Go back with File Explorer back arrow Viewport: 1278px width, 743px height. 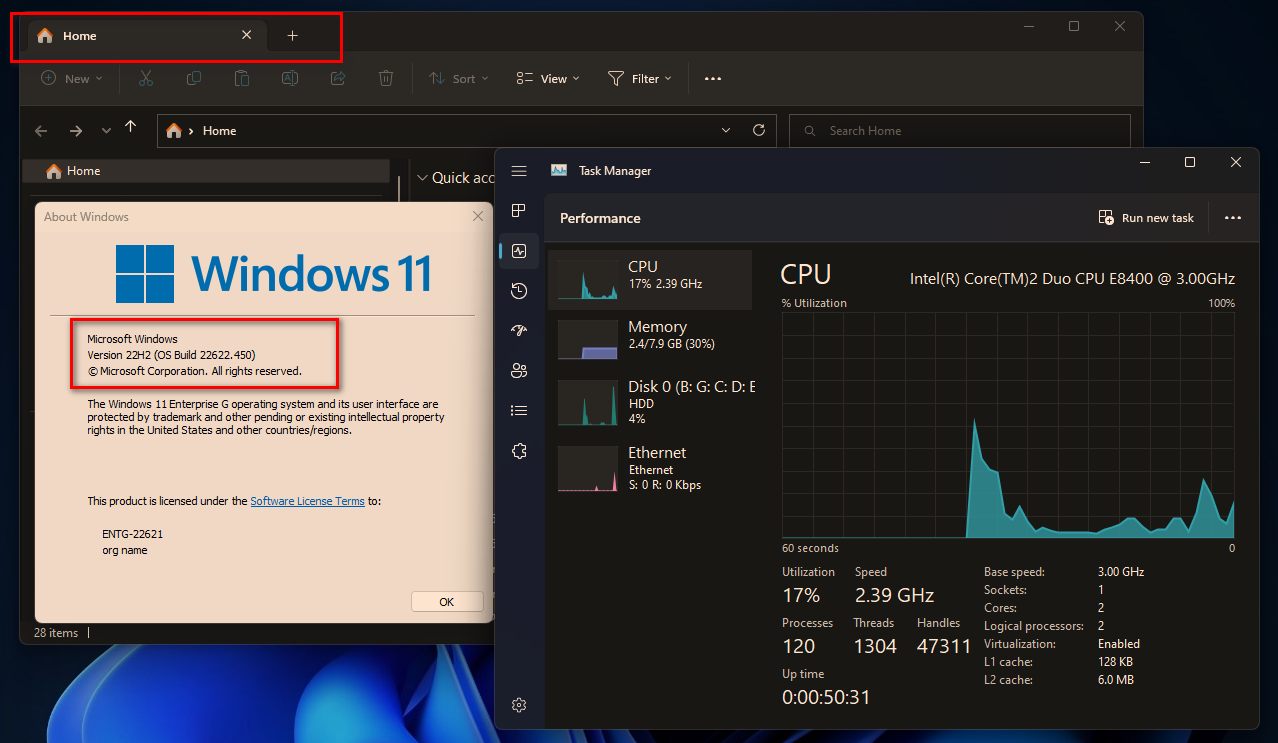41,131
